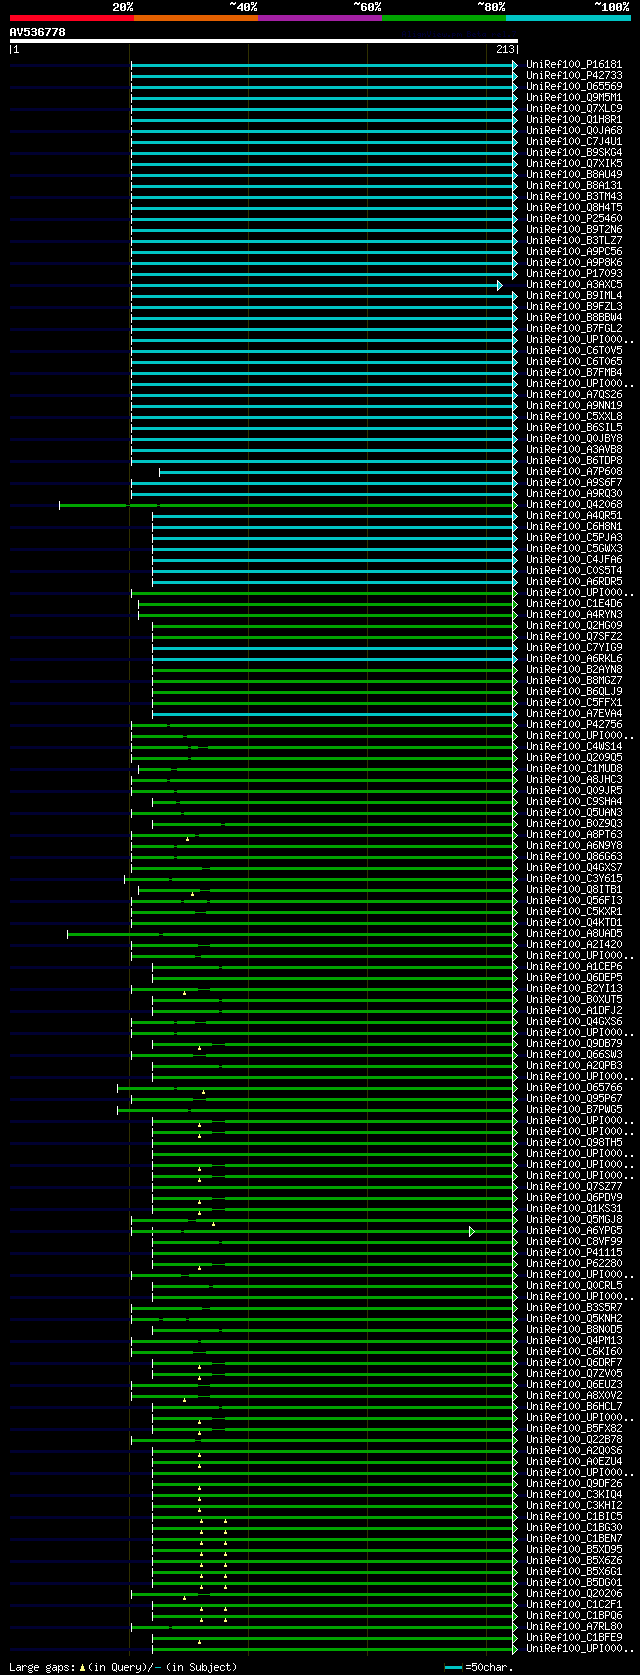Click the red 20% identity legend segment
Screen dimensions: 640x1675
(x=71, y=18)
